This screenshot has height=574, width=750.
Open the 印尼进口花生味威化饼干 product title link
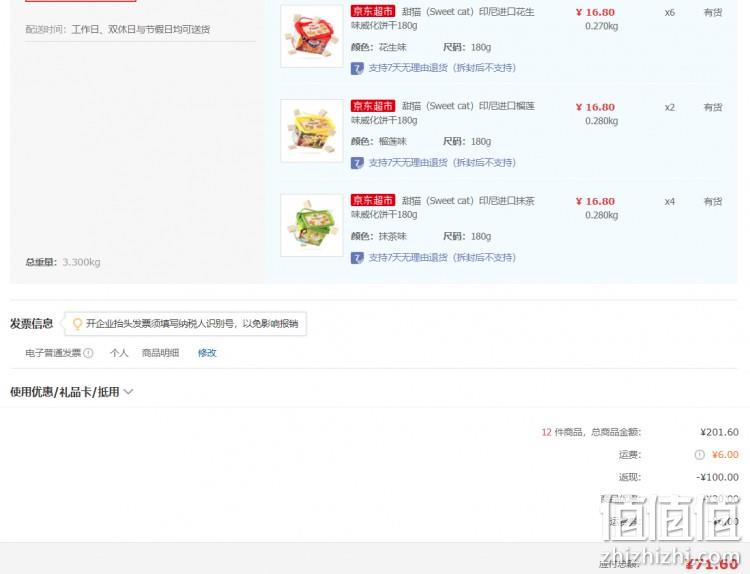[443, 18]
